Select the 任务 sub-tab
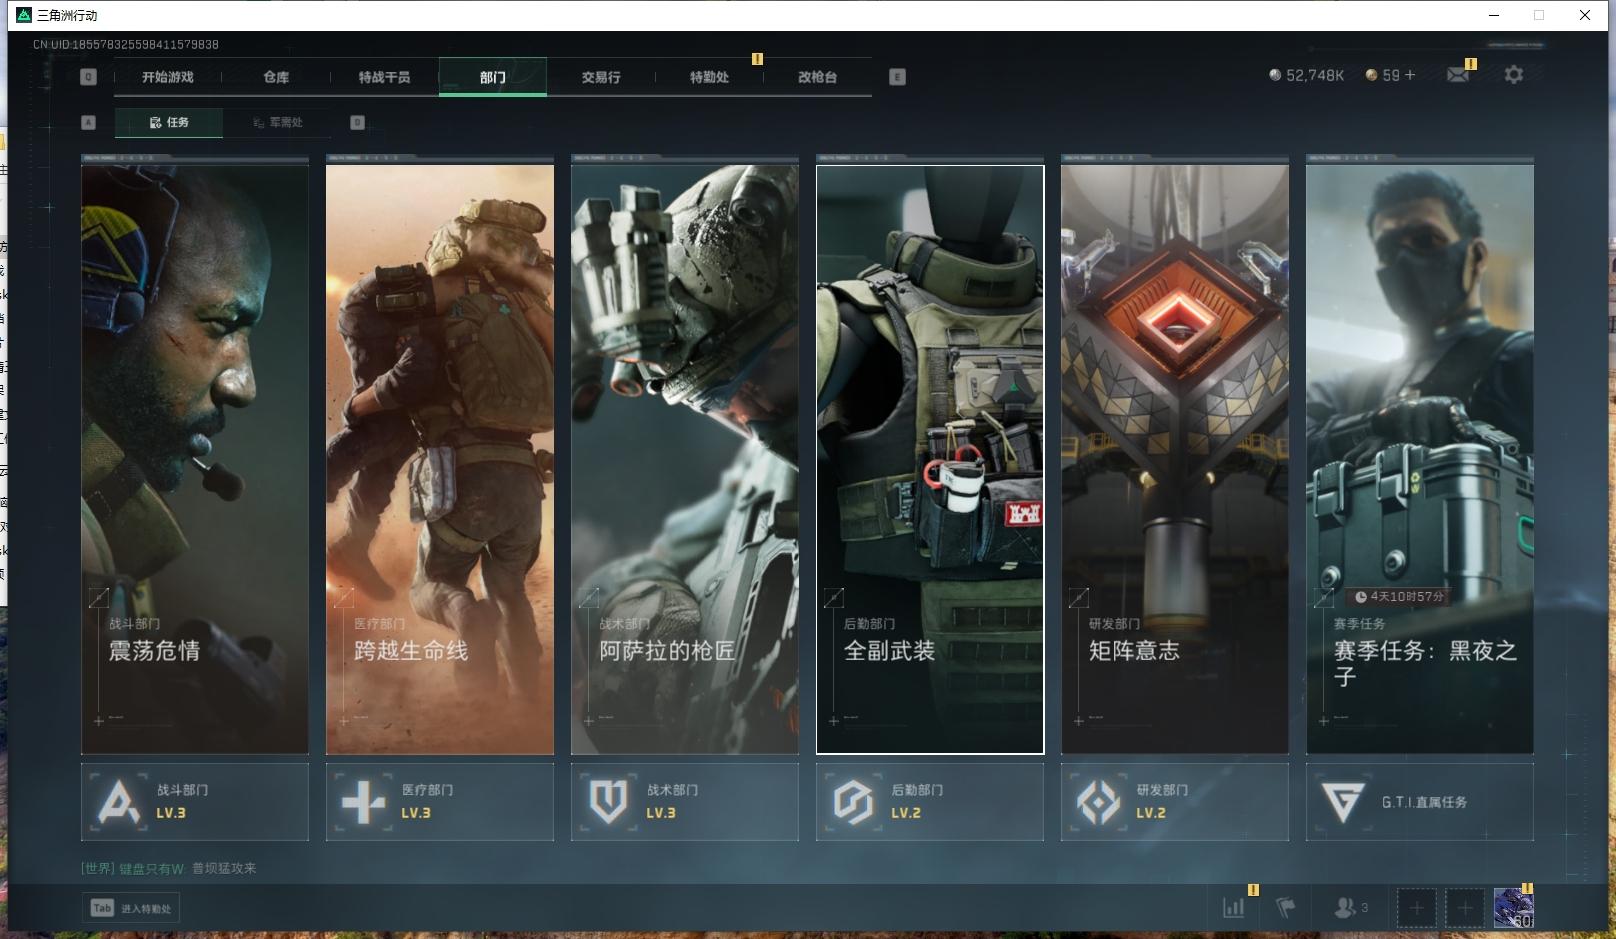This screenshot has width=1616, height=939. (169, 122)
